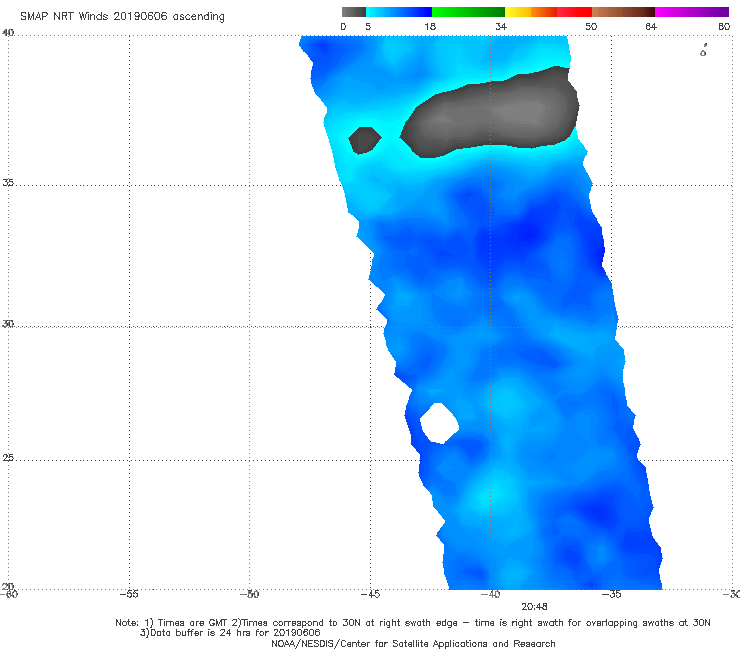
Task: Click the title 'SMAP NRT Winds 20190606 ascending'
Action: coord(122,16)
